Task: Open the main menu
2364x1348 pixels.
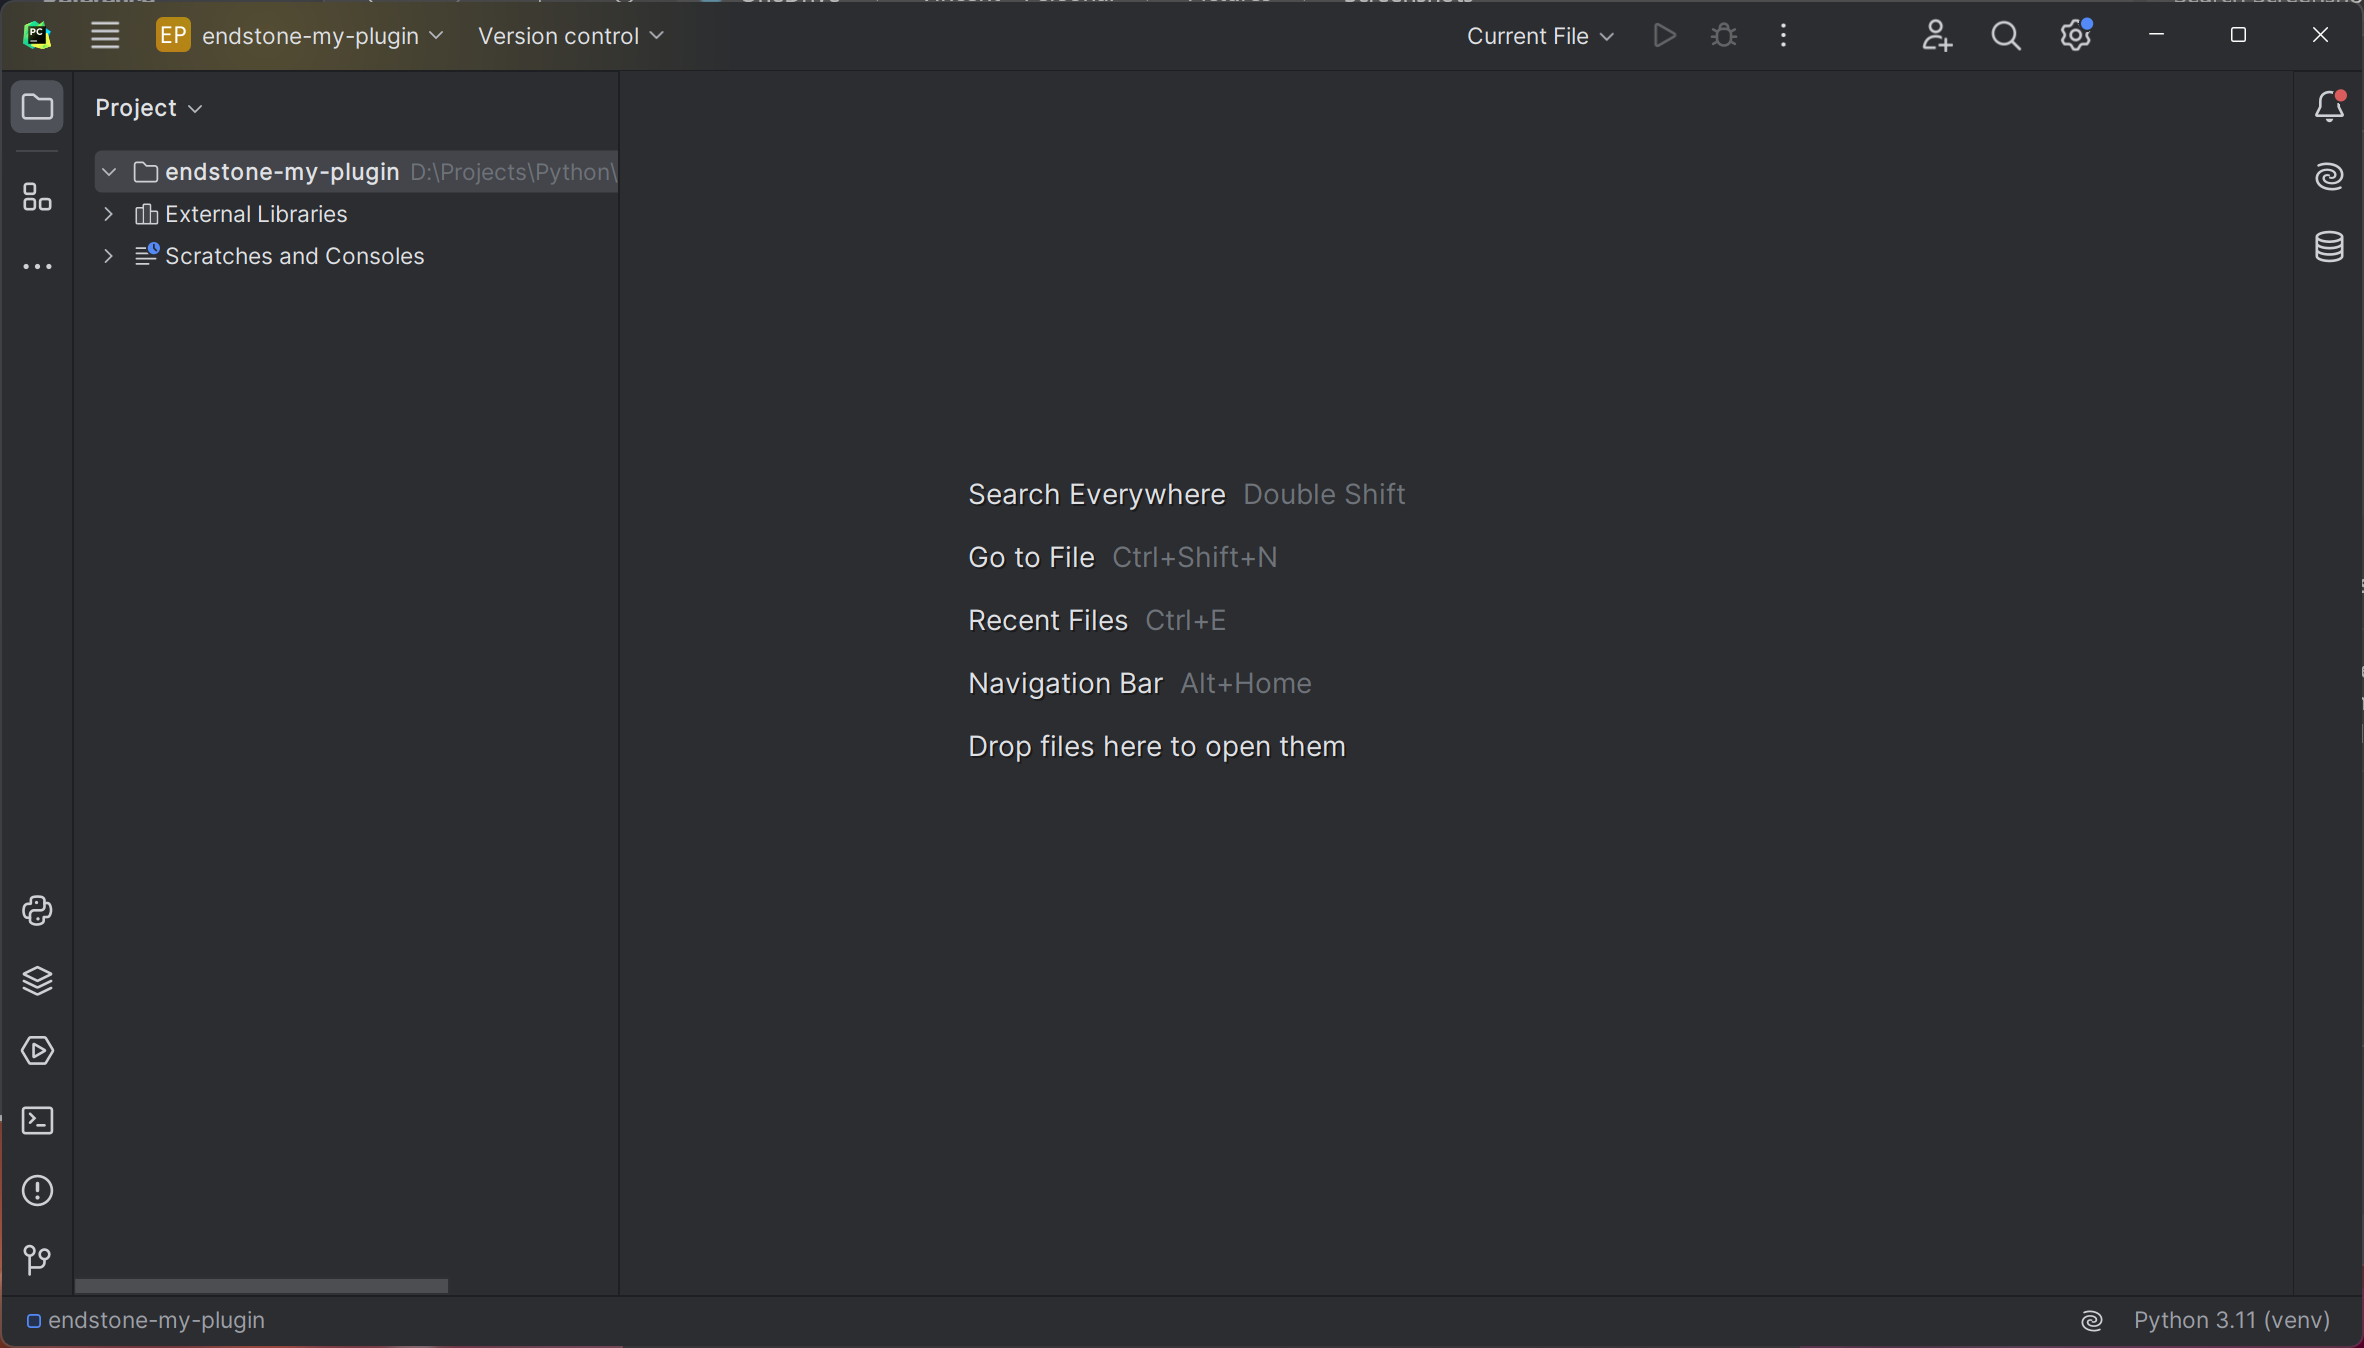Action: click(104, 35)
